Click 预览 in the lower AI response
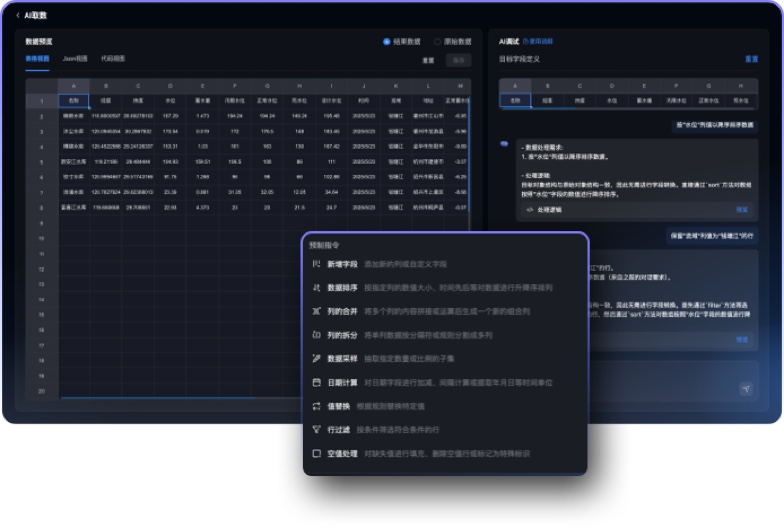The width and height of the screenshot is (784, 526). [x=742, y=340]
